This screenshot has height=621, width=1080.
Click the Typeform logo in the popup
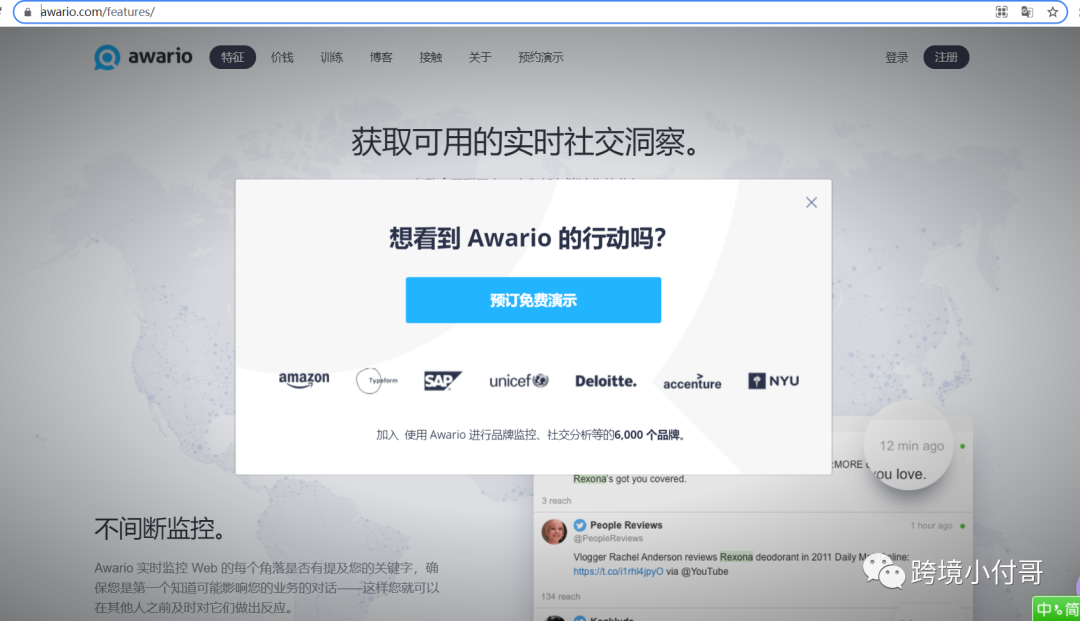[x=377, y=380]
